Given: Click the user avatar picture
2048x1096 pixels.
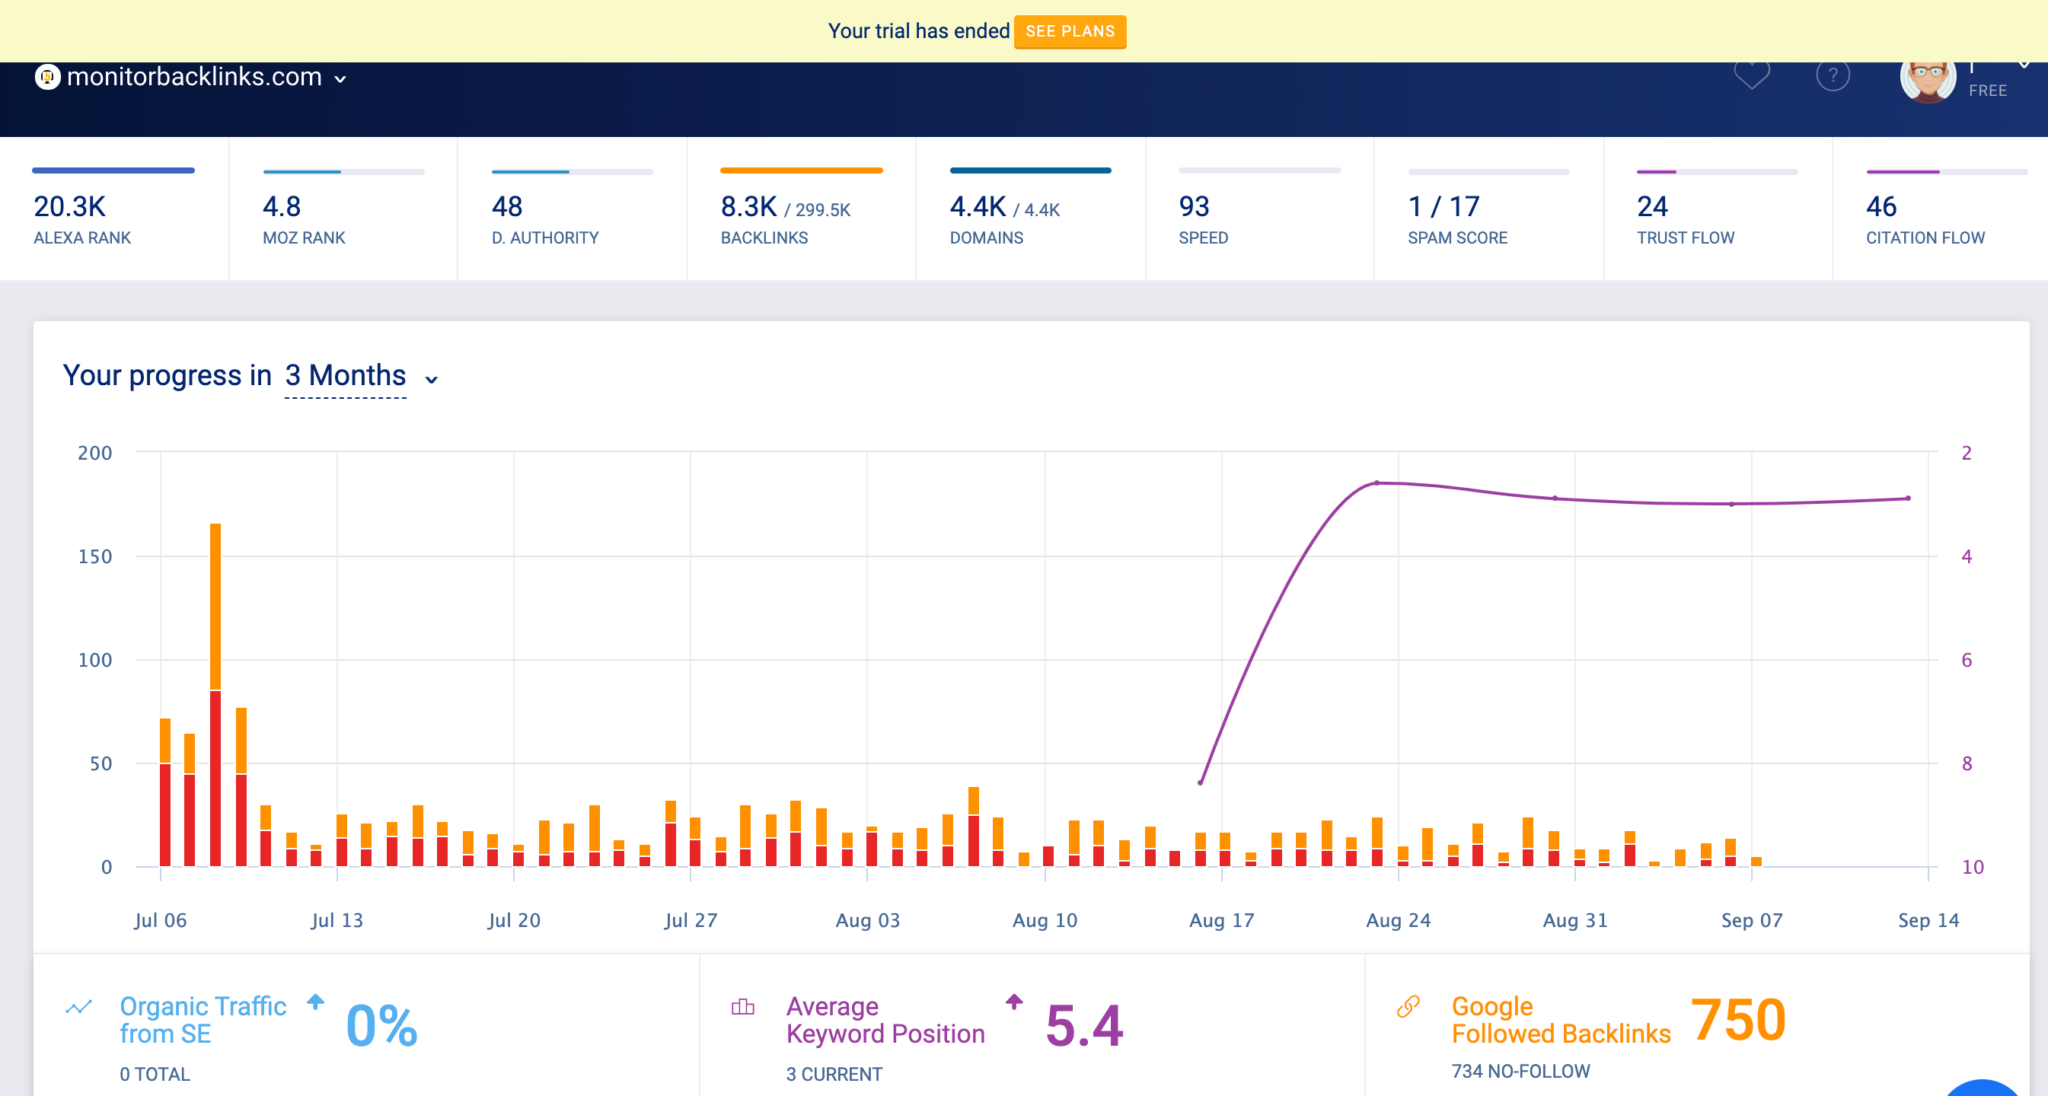Looking at the screenshot, I should point(1928,80).
